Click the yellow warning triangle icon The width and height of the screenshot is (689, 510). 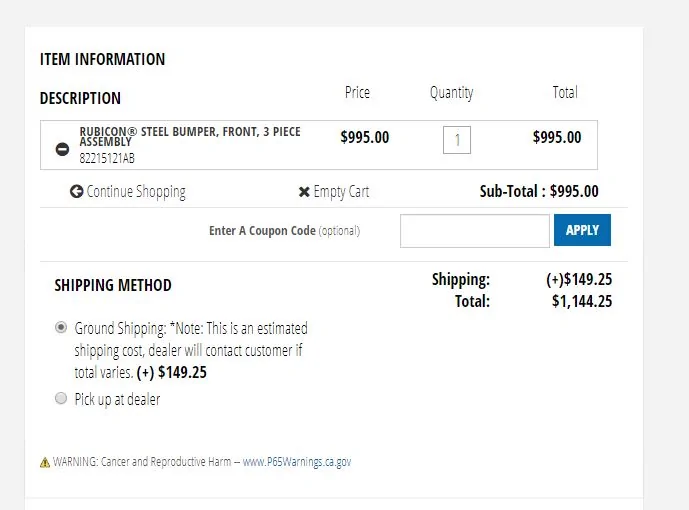pos(45,463)
